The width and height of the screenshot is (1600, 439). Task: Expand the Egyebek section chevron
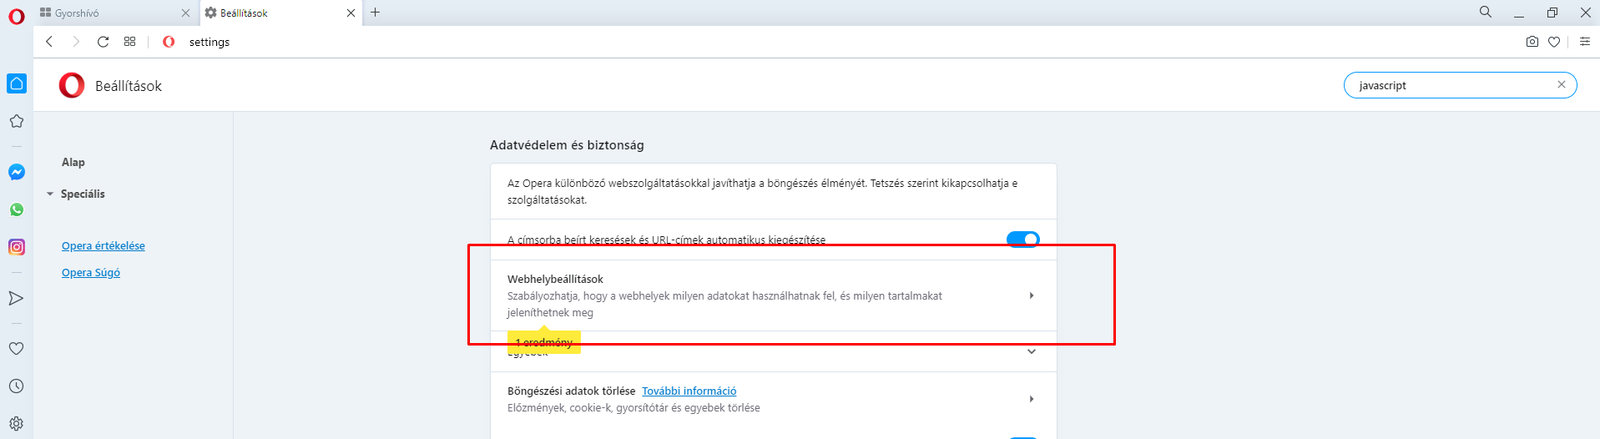coord(1031,352)
